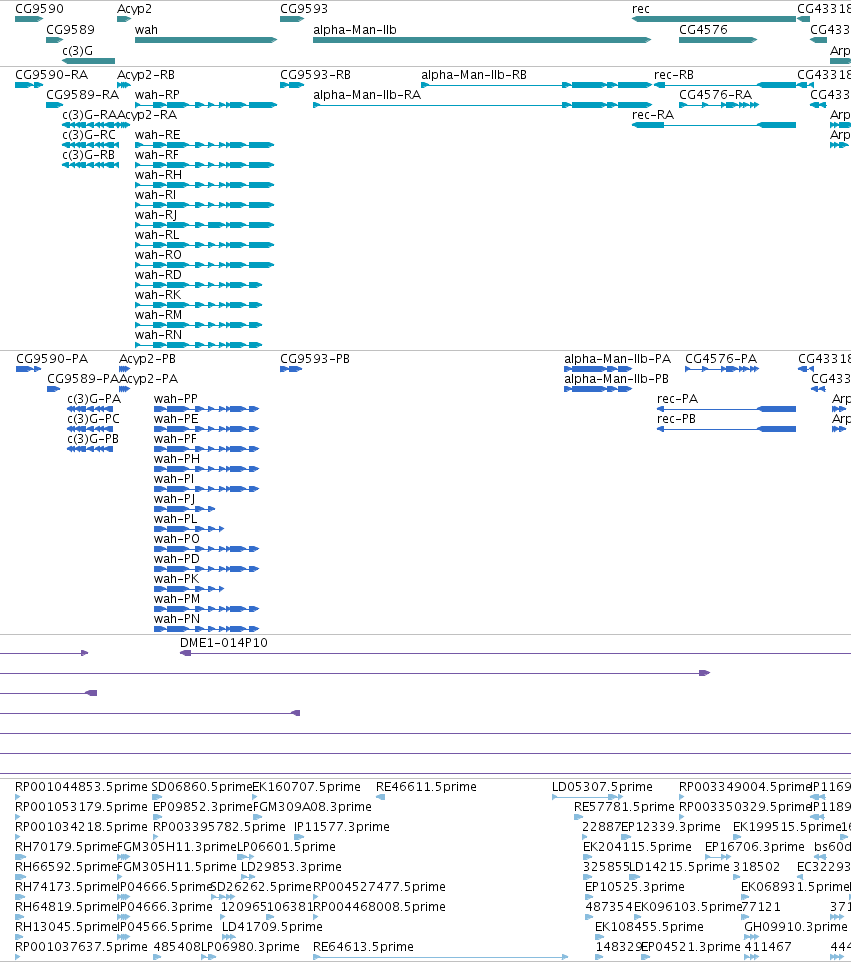851x962 pixels.
Task: Select EST LD29853.3prime label
Action: point(291,867)
